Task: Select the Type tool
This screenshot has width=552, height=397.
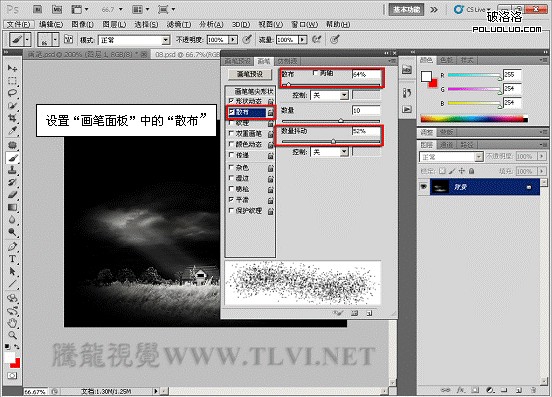Action: [x=12, y=259]
